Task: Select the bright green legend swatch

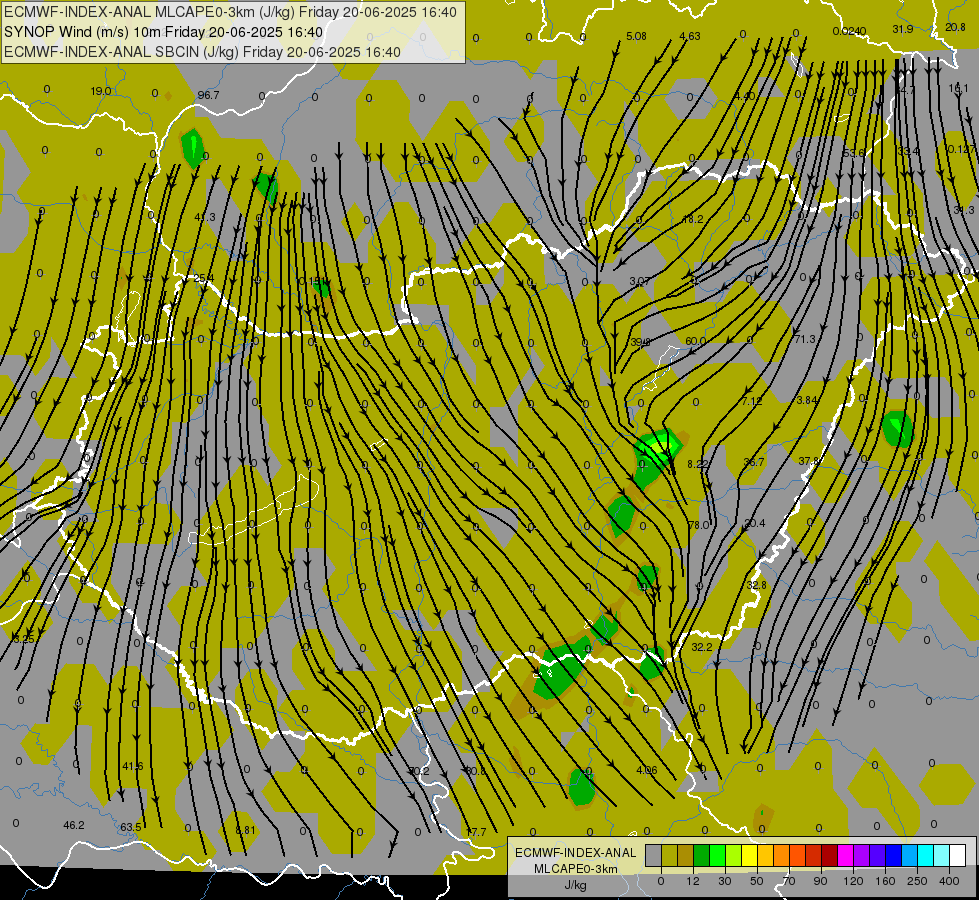Action: tap(718, 855)
